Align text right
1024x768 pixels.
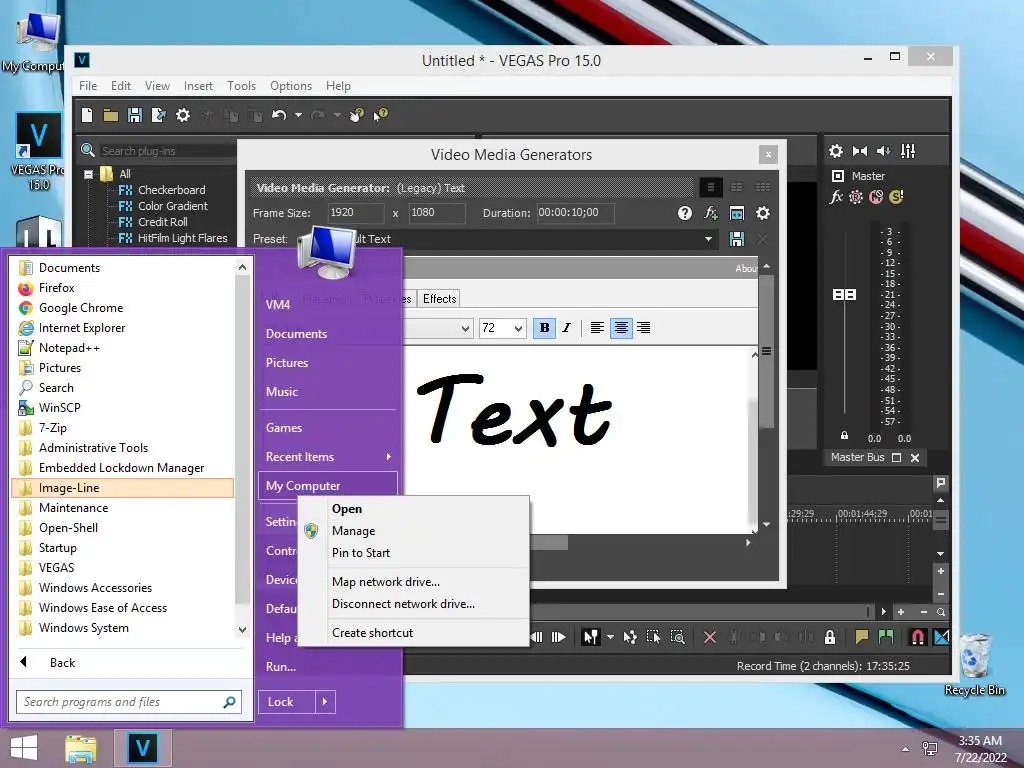pyautogui.click(x=643, y=328)
